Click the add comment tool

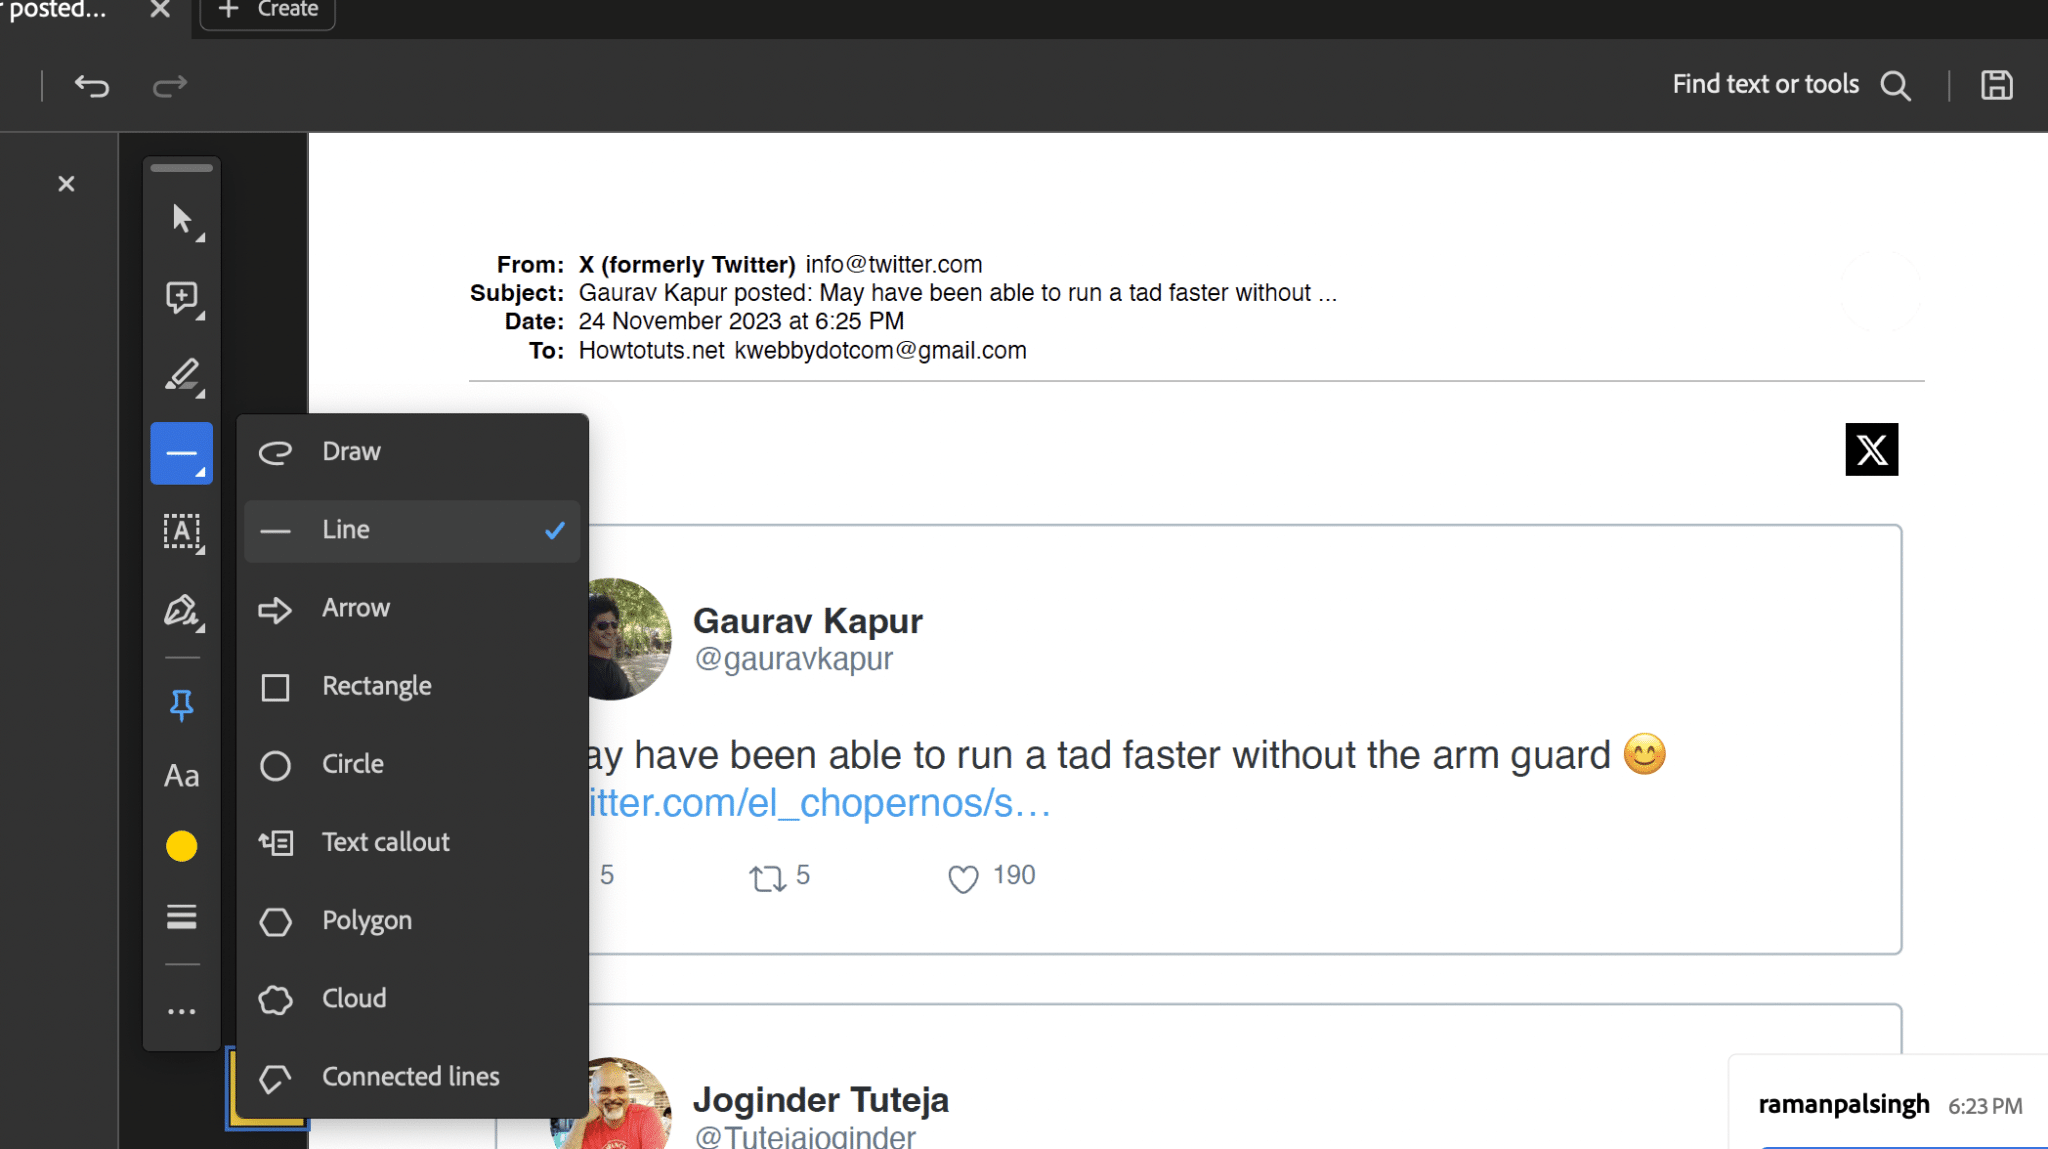(182, 297)
